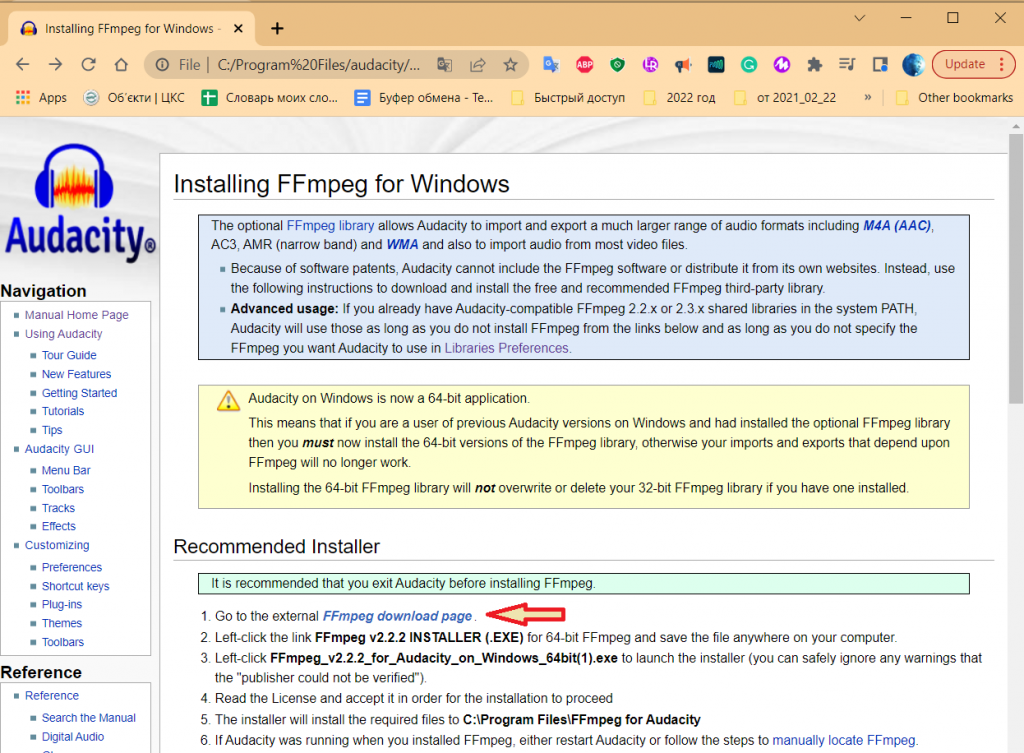
Task: Open the Словарь моих слов bookmark
Action: pyautogui.click(x=270, y=97)
